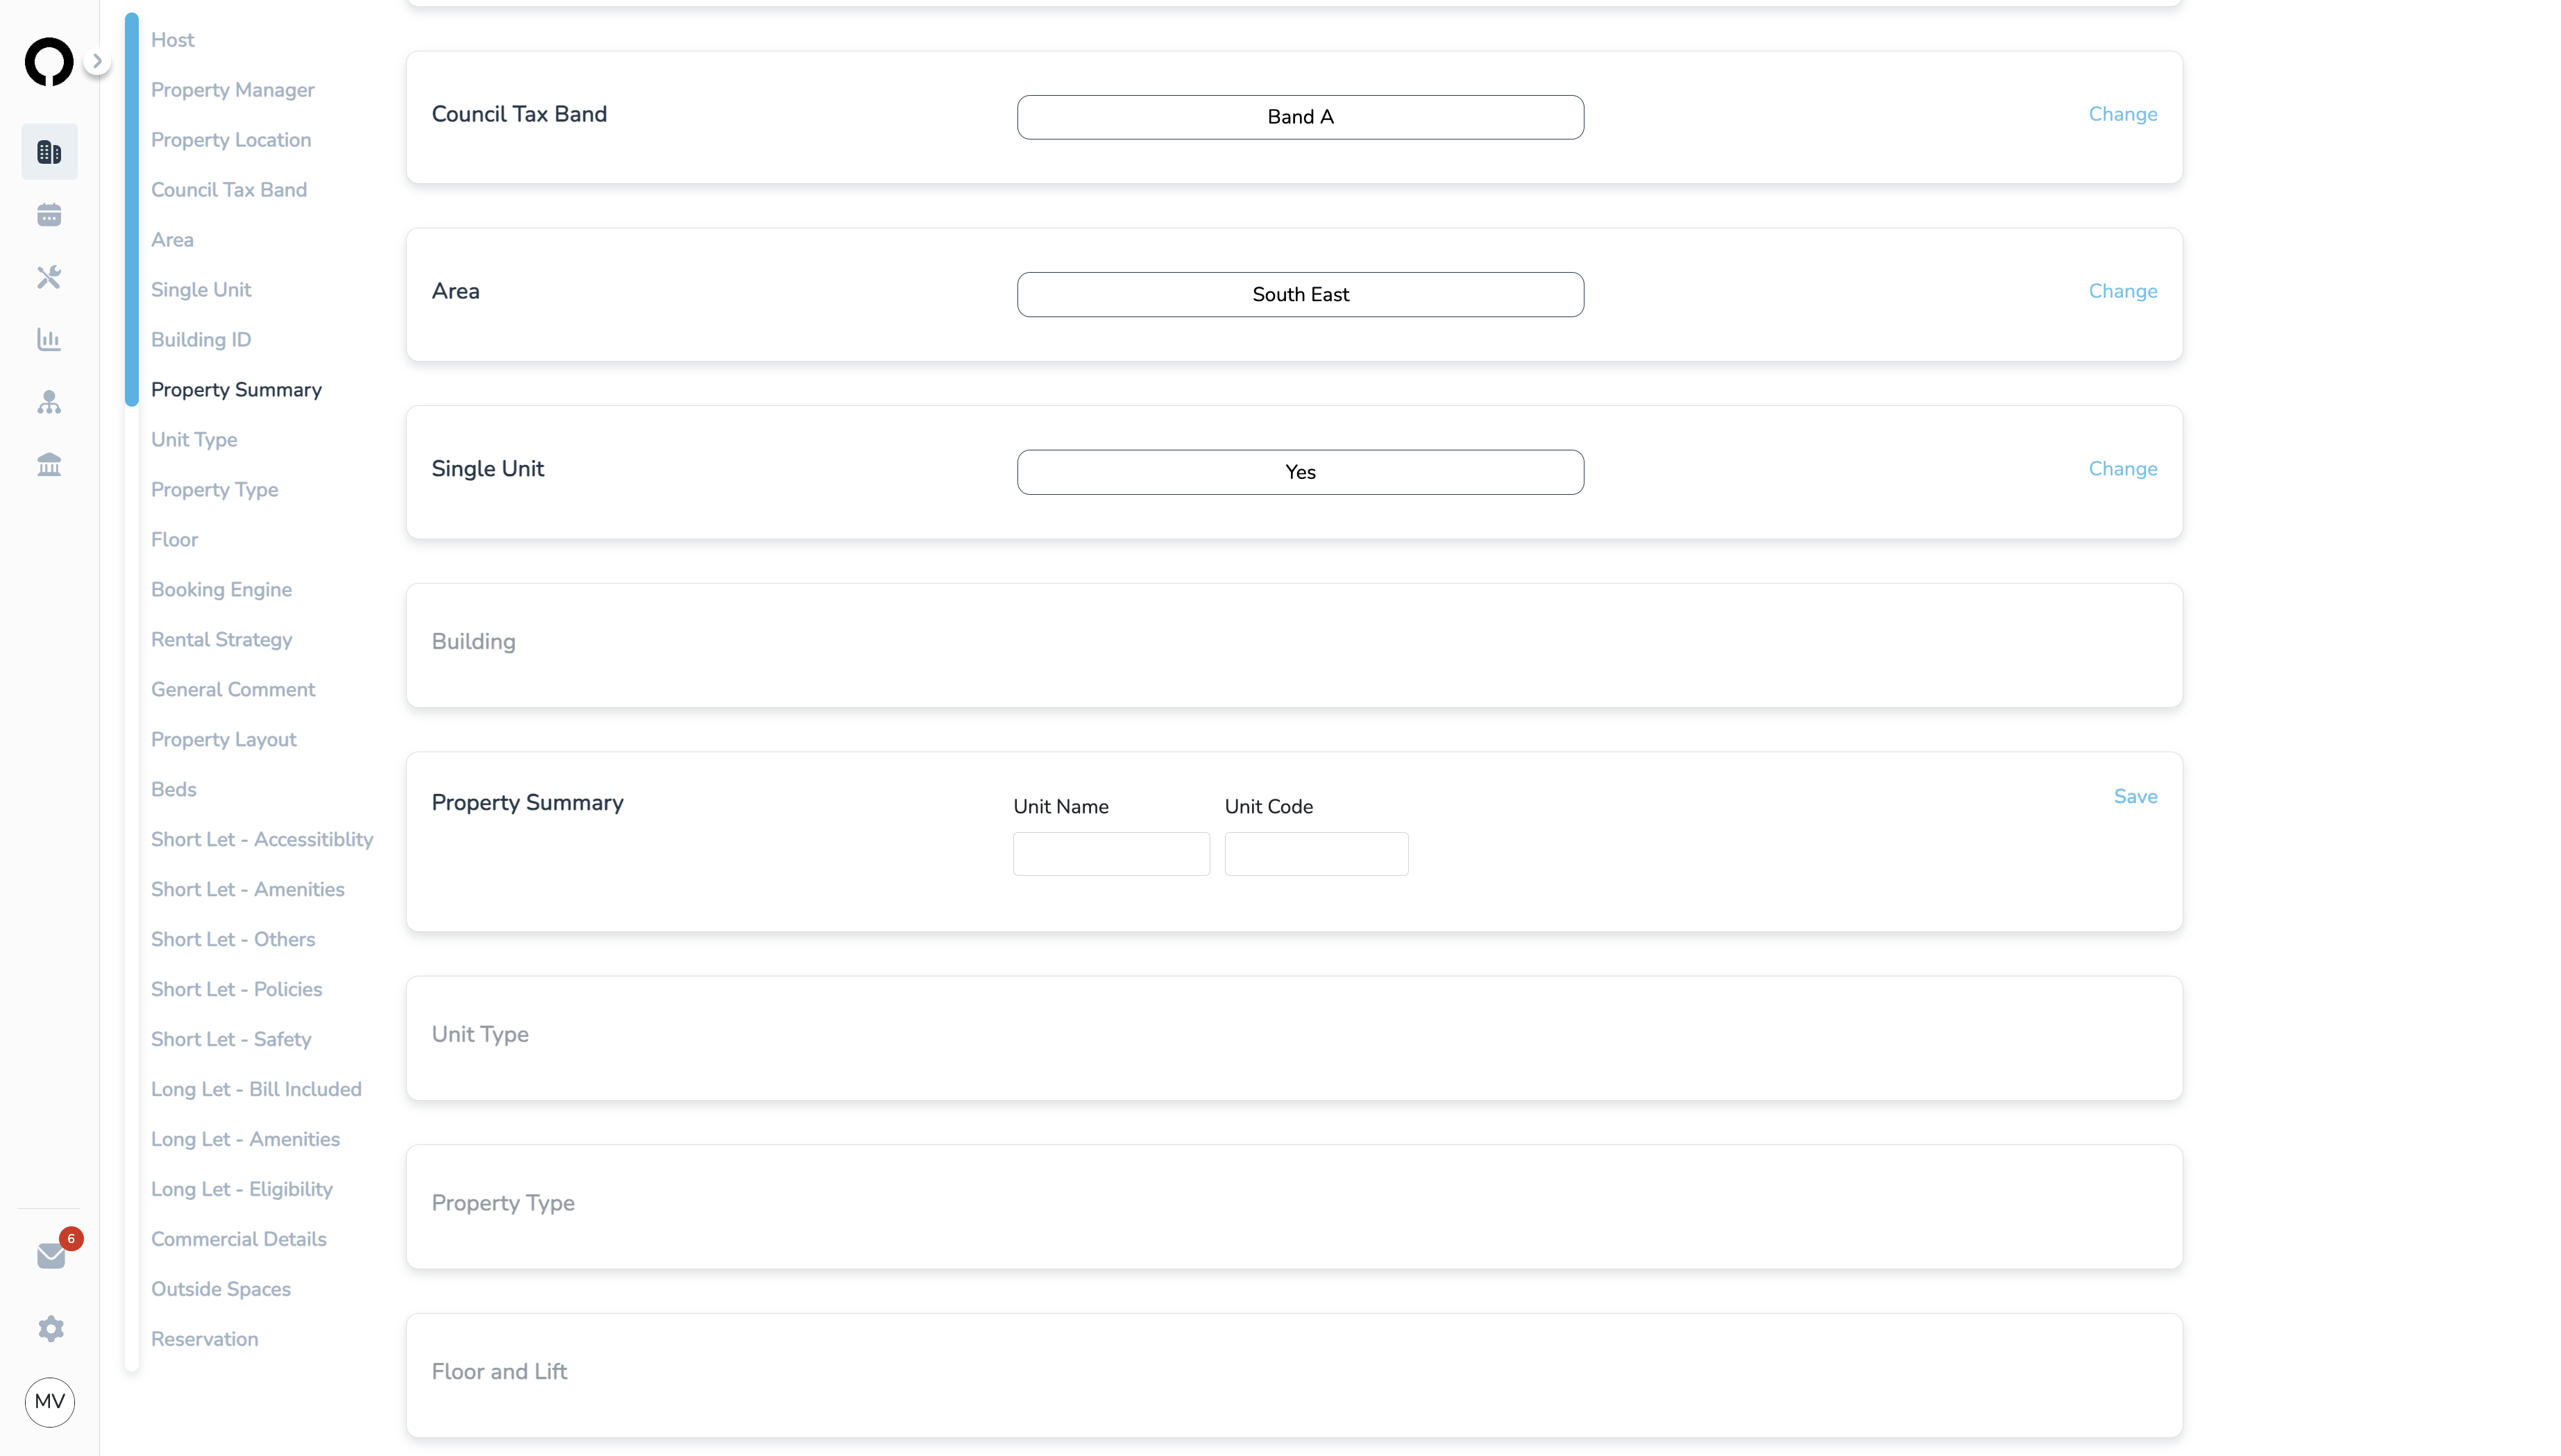Jump to Unit Type in section list
Screen dimensions: 2561x1456
(194, 440)
